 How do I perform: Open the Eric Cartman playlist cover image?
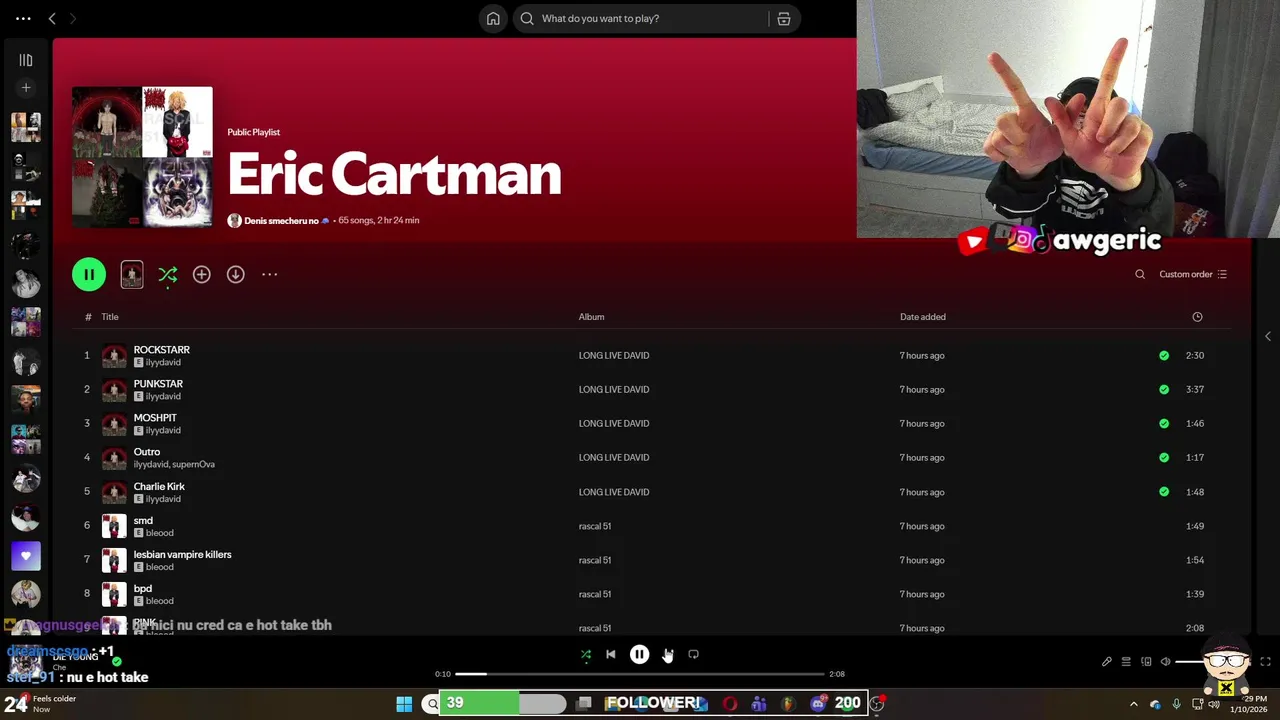pos(142,157)
